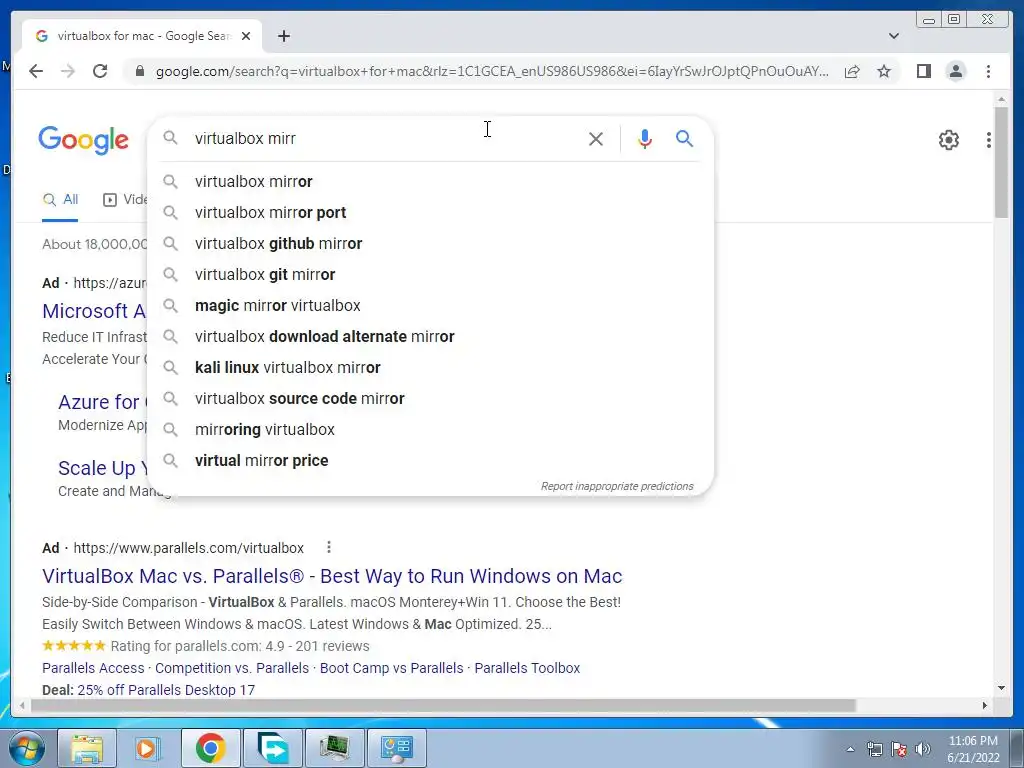Click the horizontal scrollbar left arrow

point(22,705)
